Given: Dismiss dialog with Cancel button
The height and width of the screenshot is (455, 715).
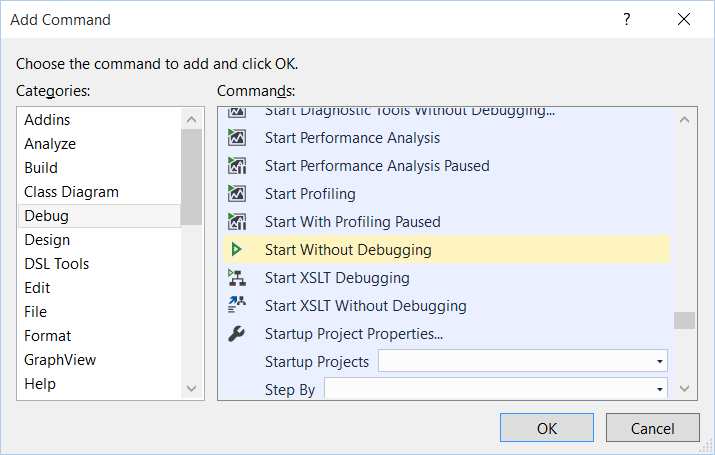Looking at the screenshot, I should click(653, 428).
